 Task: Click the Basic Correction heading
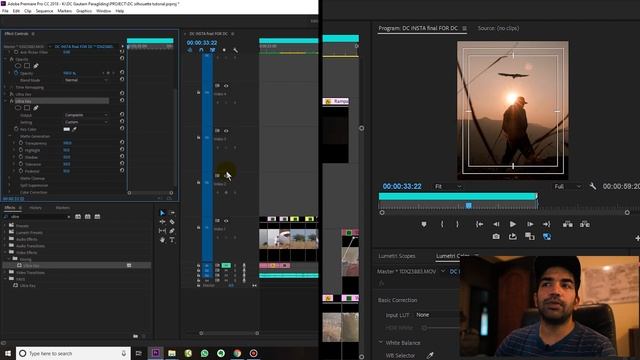tap(398, 300)
